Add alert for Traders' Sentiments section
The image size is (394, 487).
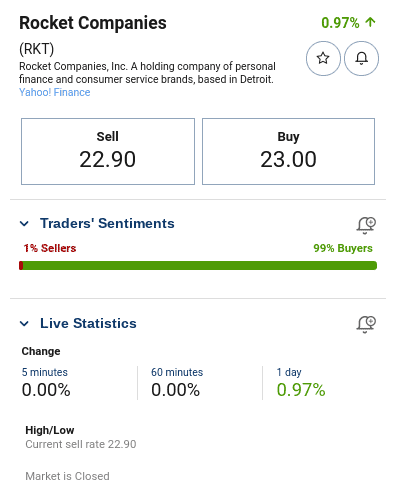click(366, 225)
